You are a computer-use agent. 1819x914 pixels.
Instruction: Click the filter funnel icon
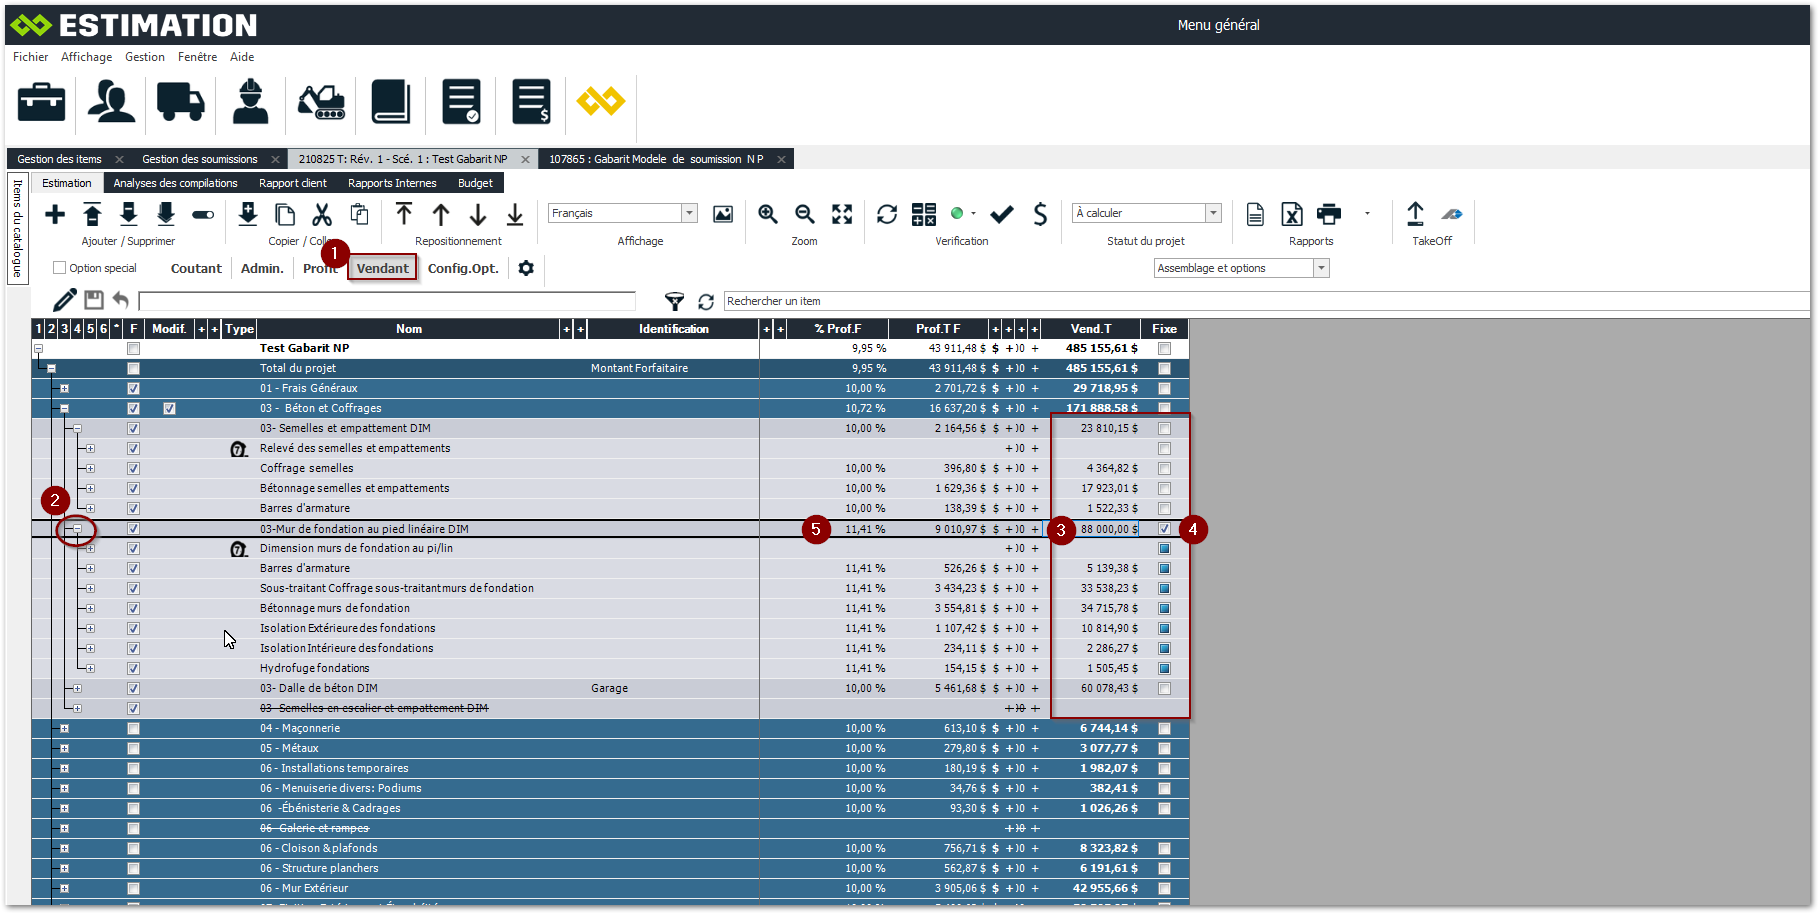pyautogui.click(x=675, y=302)
